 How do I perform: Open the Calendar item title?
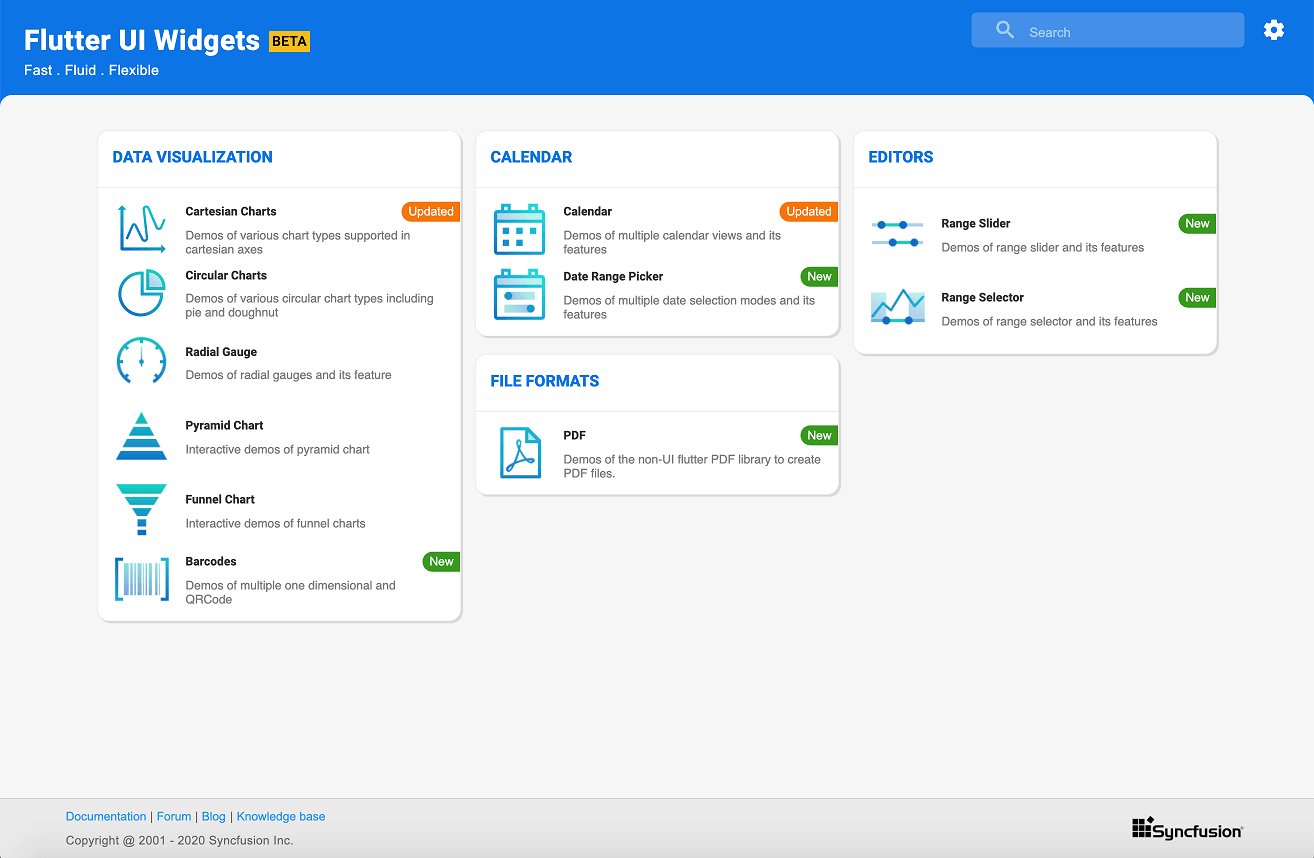[588, 212]
